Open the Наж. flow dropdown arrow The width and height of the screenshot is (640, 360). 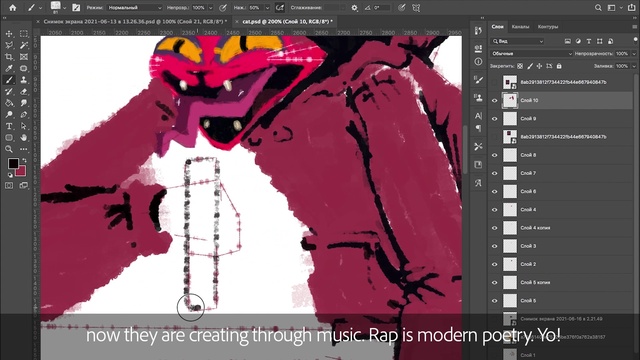coord(267,7)
